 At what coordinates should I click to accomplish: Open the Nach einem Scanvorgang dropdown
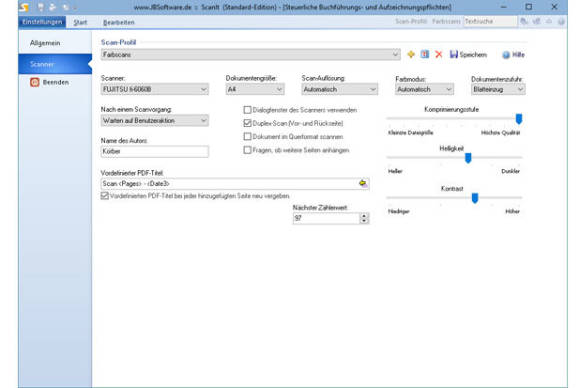(x=155, y=121)
